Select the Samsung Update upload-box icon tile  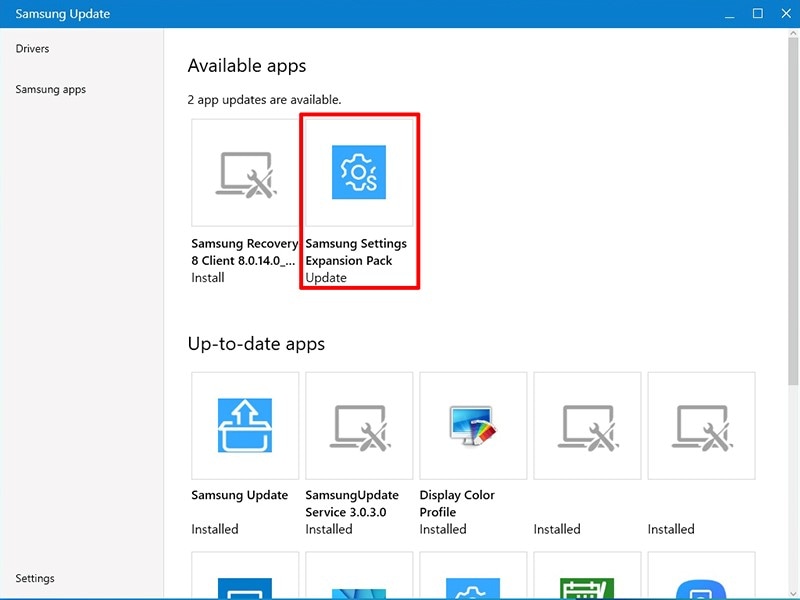click(x=245, y=426)
